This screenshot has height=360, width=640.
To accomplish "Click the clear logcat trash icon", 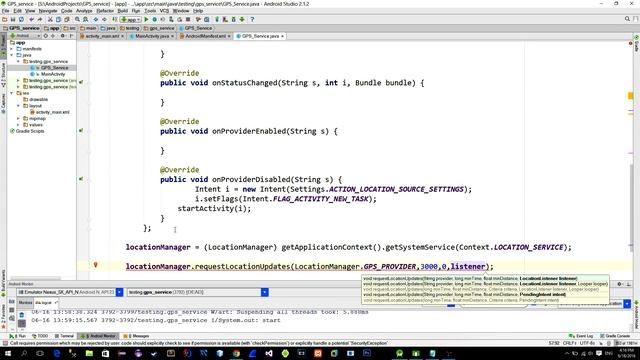I will [x=22, y=315].
